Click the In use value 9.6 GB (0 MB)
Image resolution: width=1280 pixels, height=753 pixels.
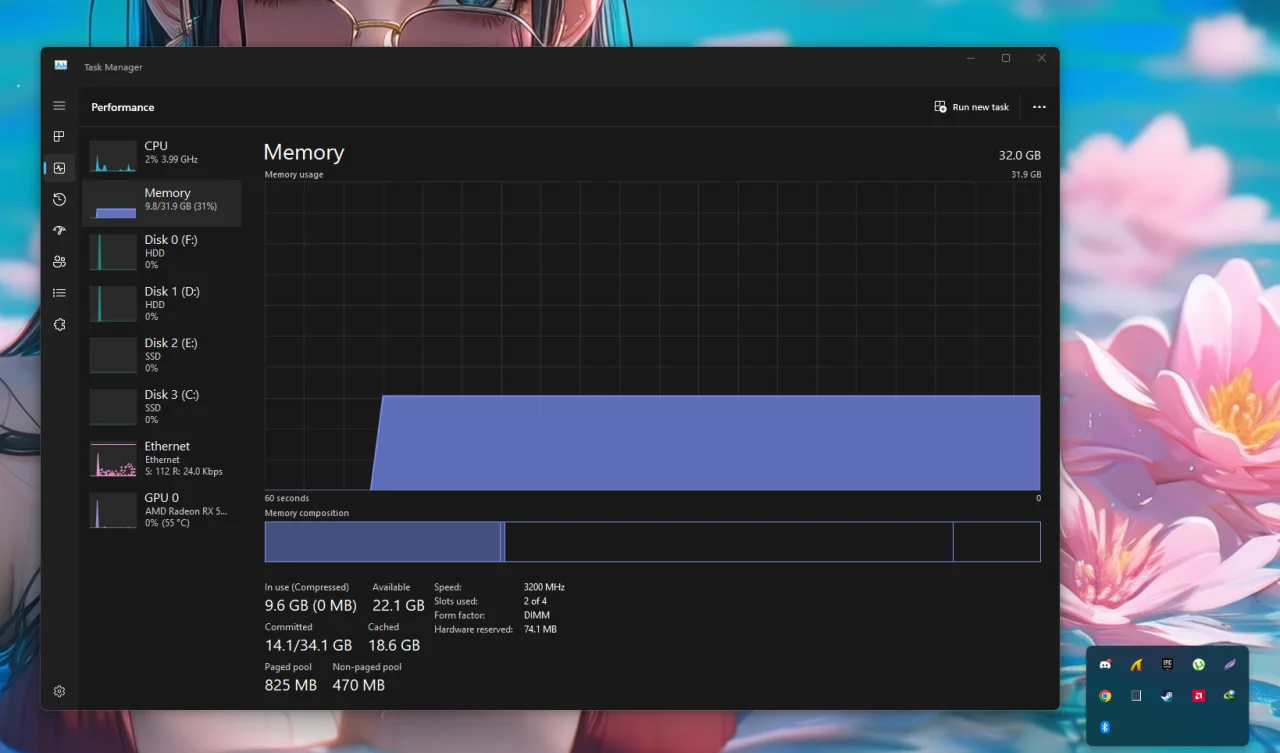310,605
